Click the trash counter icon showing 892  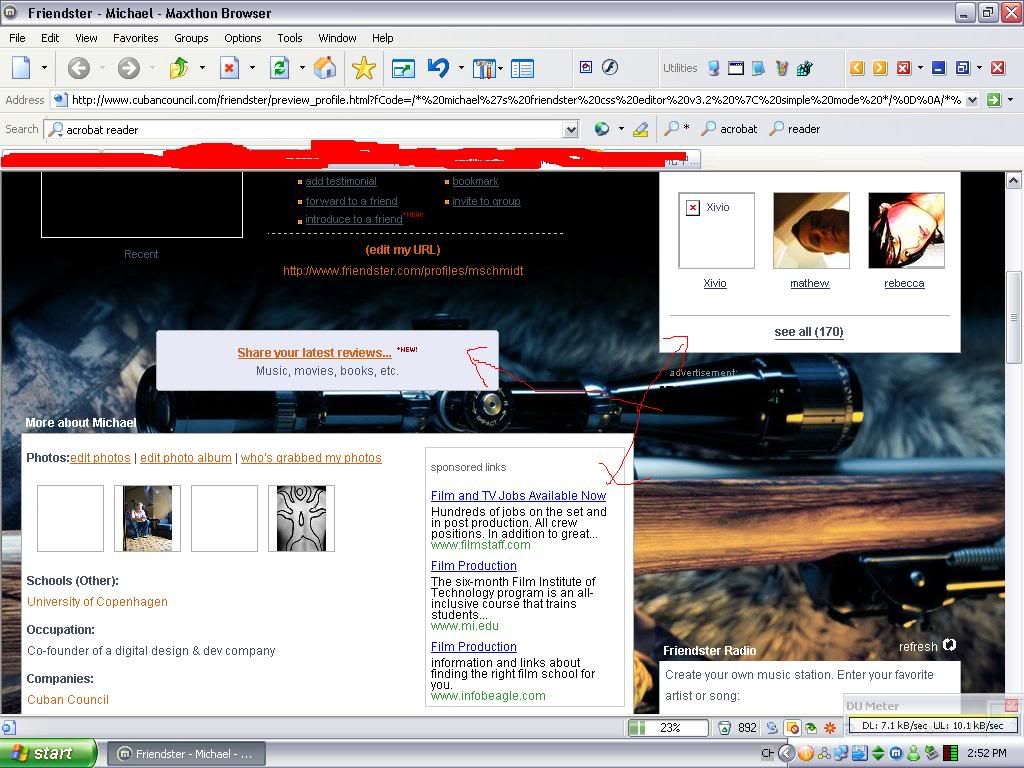[724, 728]
